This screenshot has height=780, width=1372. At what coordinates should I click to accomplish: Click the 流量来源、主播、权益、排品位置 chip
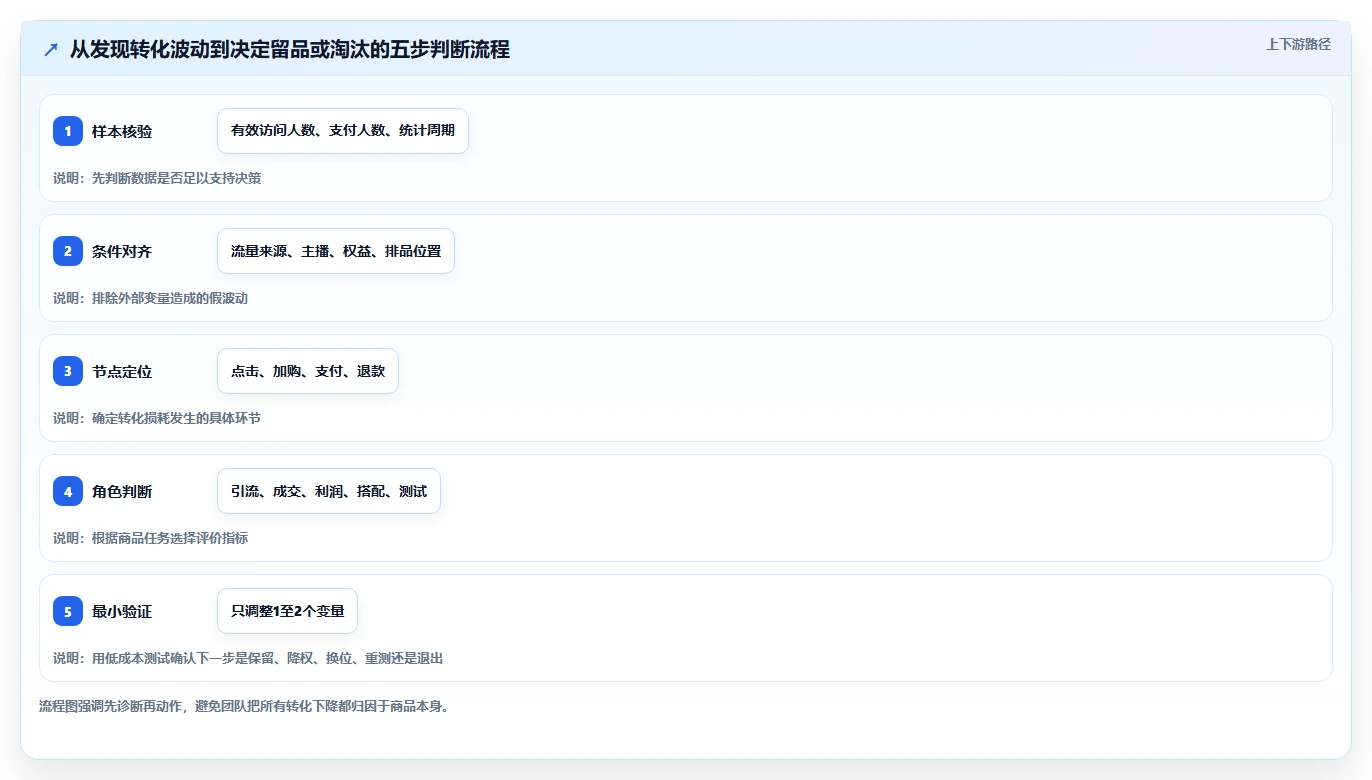[x=336, y=251]
